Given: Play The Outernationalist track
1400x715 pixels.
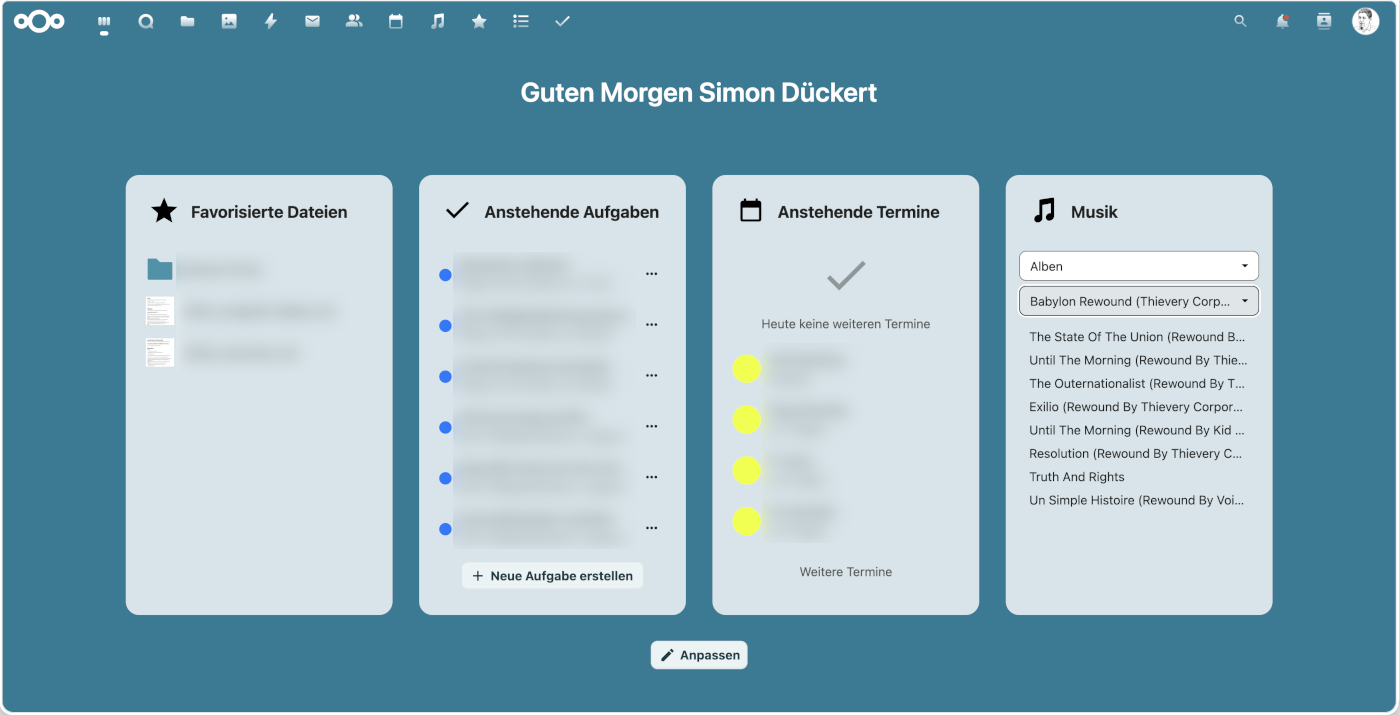Looking at the screenshot, I should pyautogui.click(x=1139, y=383).
